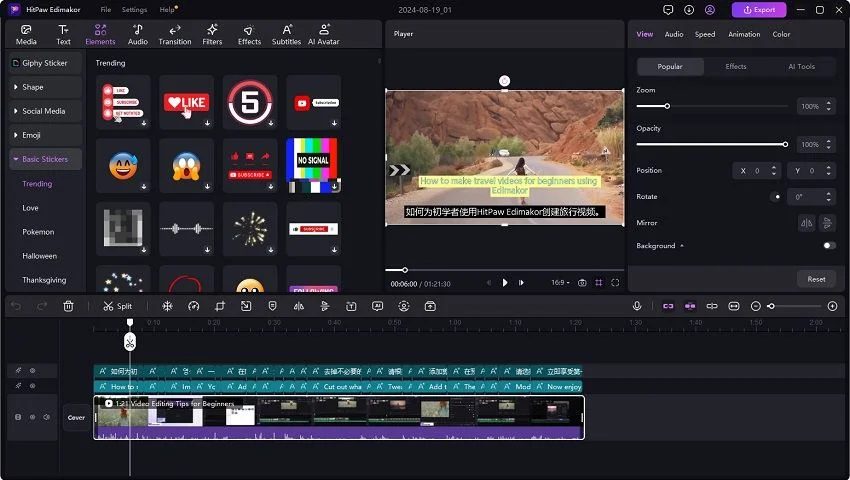Image resolution: width=850 pixels, height=480 pixels.
Task: Click the Reset button
Action: coord(816,279)
